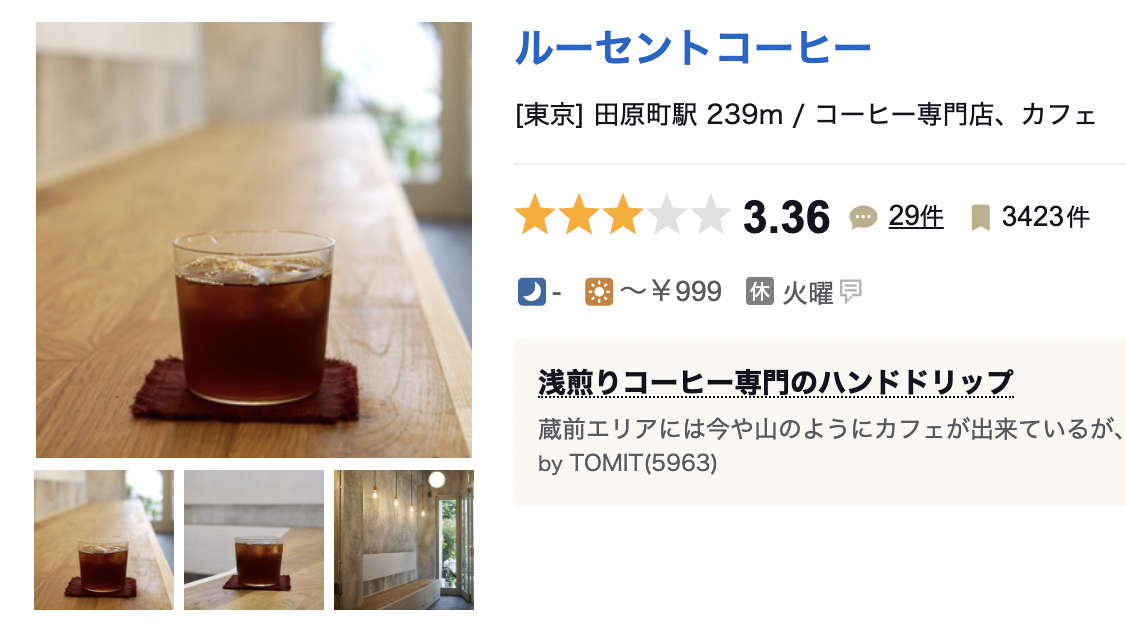The image size is (1126, 636).
Task: Select second thumbnail of iced coffee glass
Action: (253, 540)
